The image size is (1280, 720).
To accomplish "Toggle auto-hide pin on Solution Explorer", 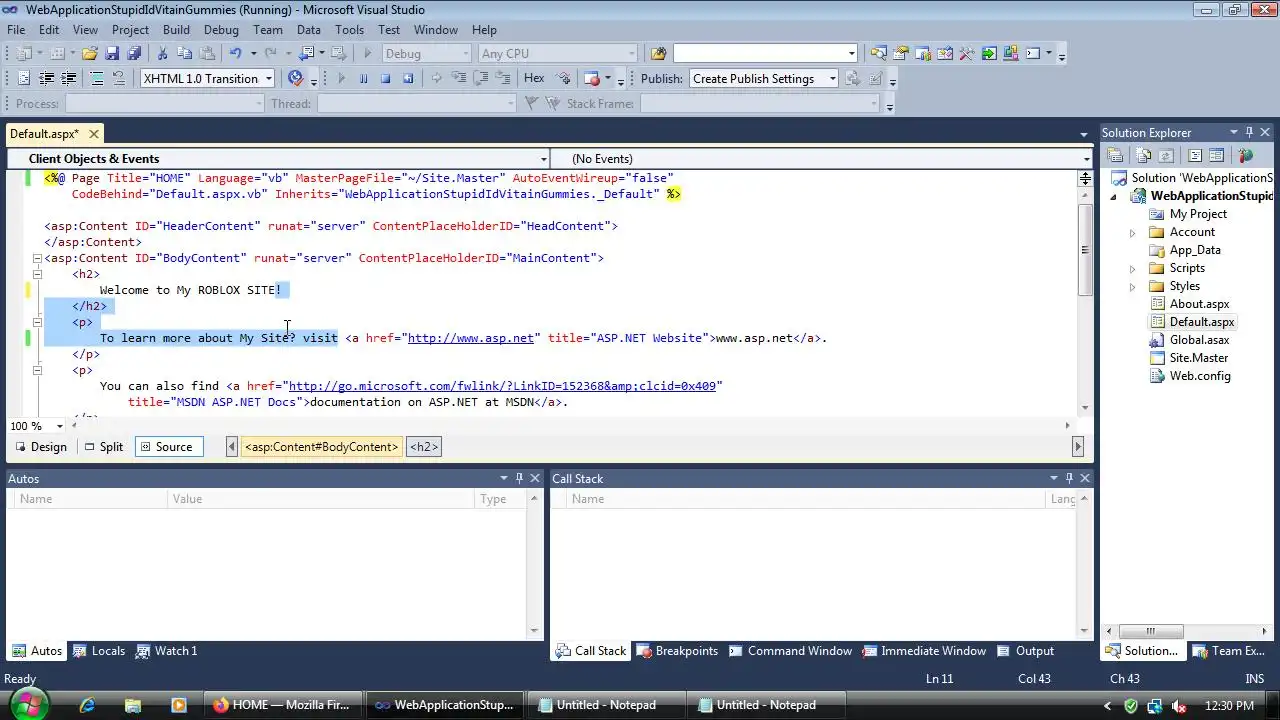I will tap(1249, 132).
